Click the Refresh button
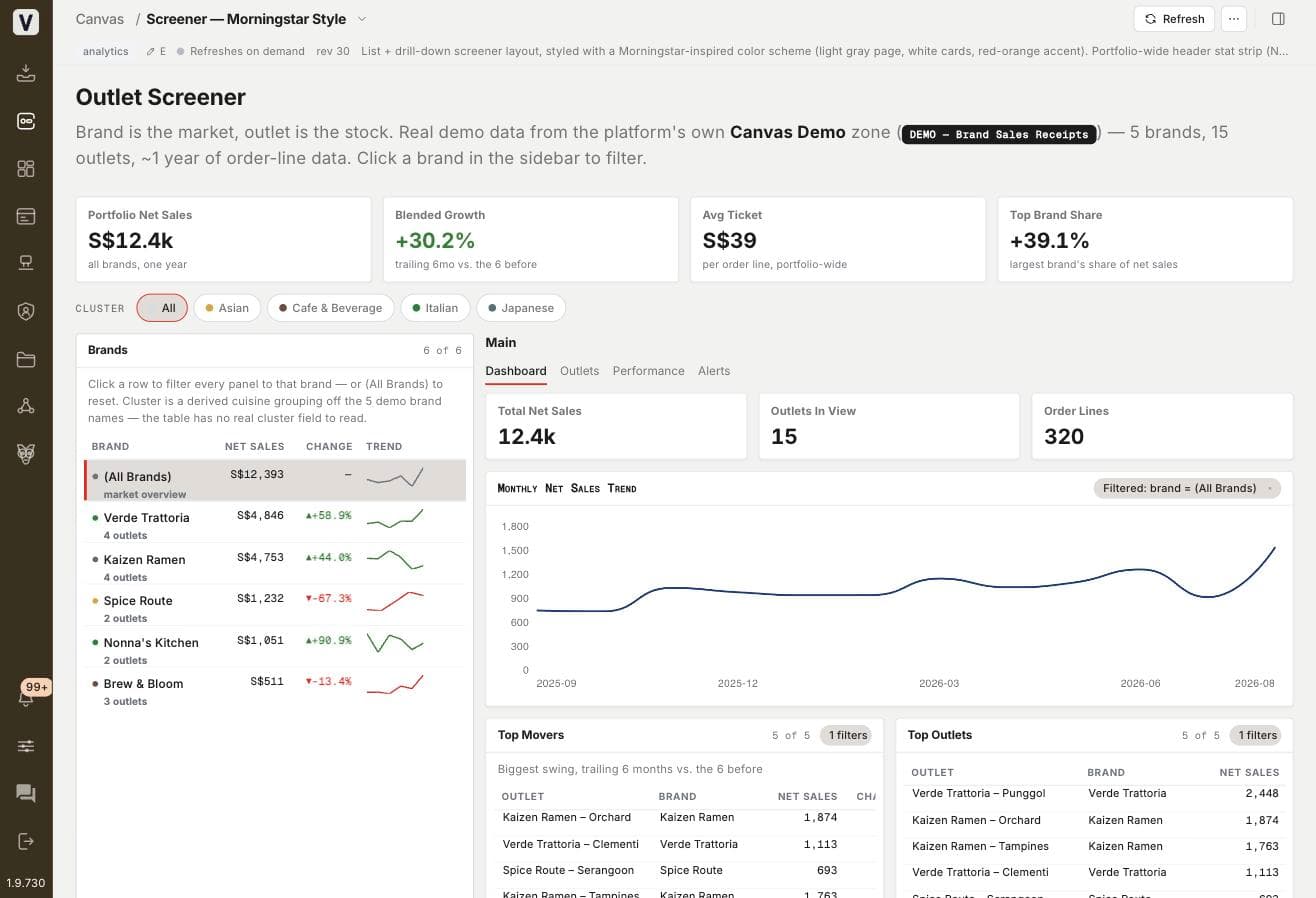The height and width of the screenshot is (898, 1316). pos(1174,19)
